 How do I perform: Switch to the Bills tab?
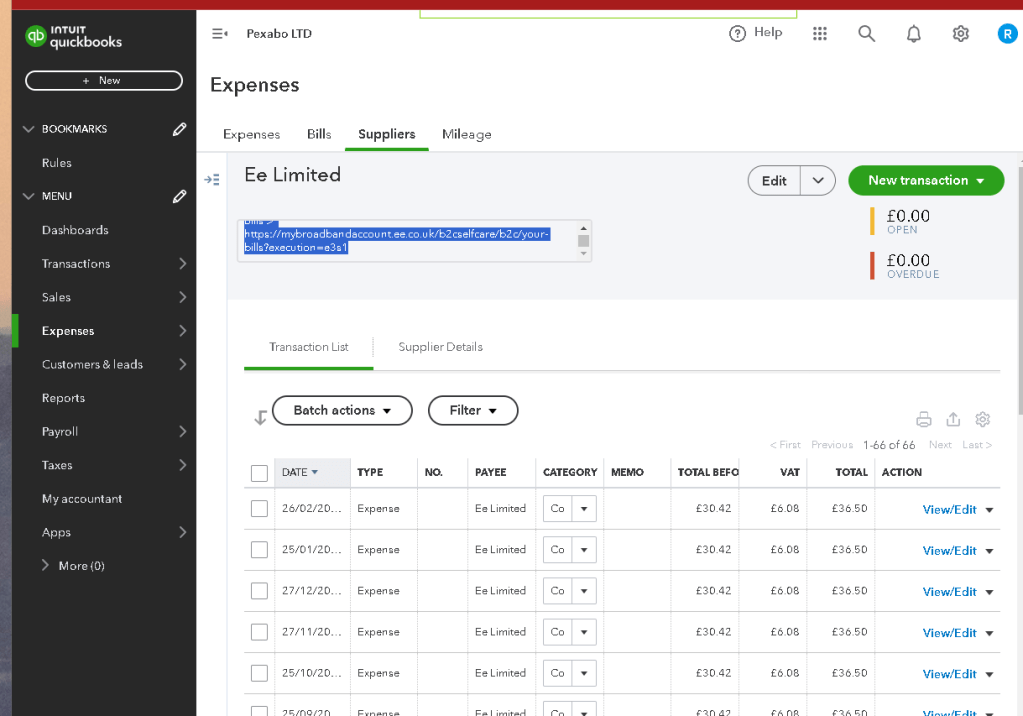[x=319, y=134]
